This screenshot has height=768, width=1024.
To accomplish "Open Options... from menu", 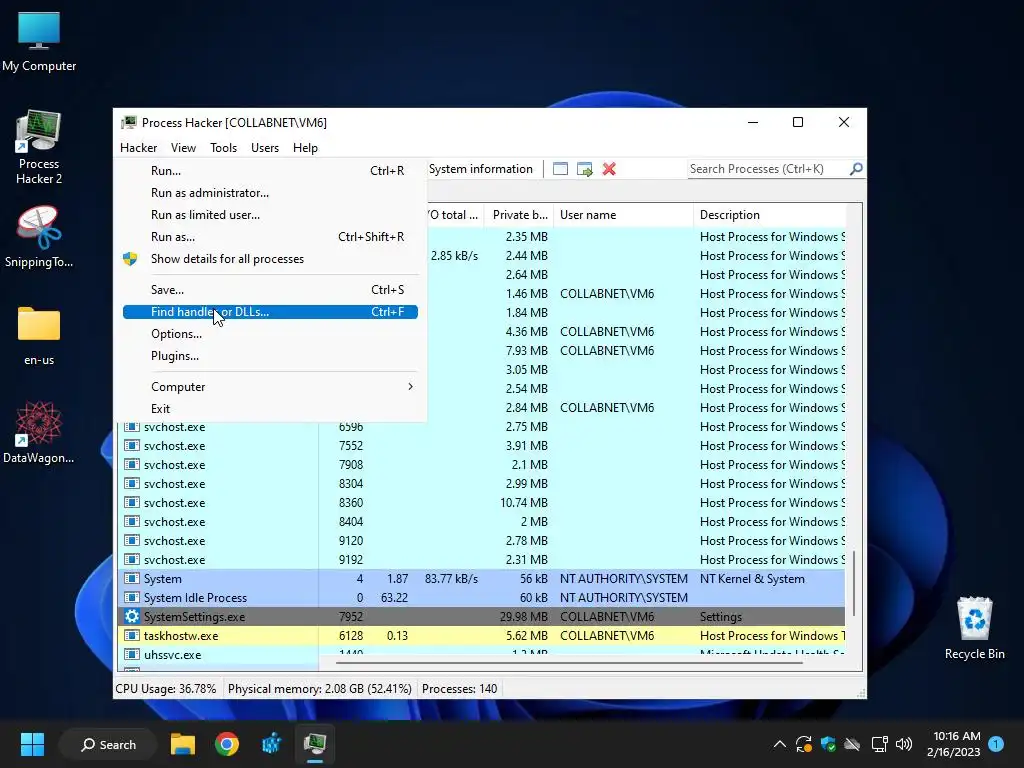I will (270, 334).
